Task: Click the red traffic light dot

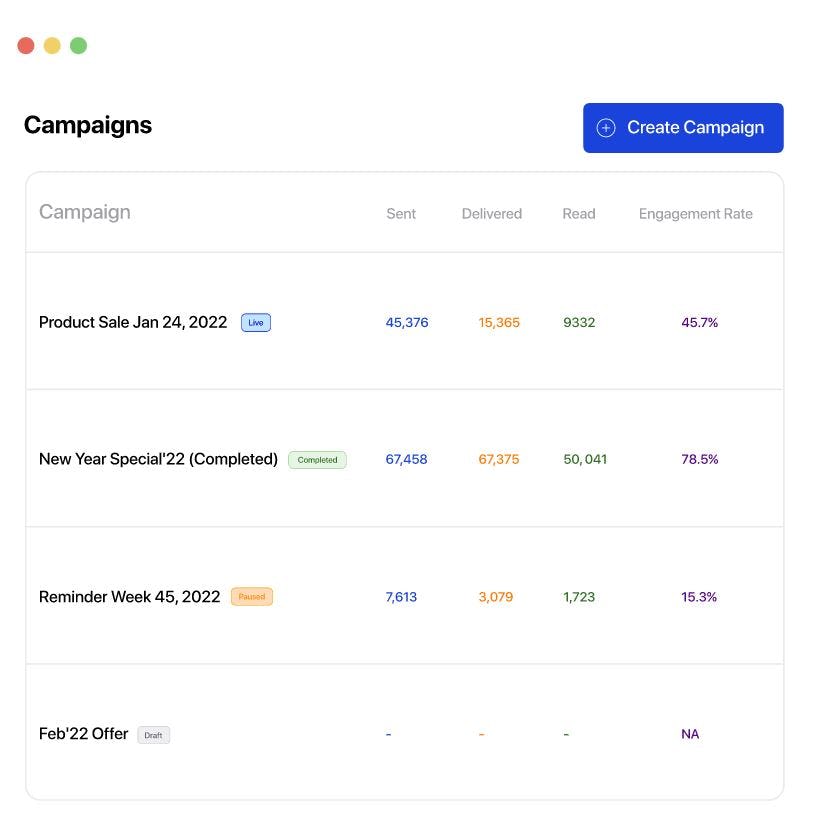Action: (25, 45)
